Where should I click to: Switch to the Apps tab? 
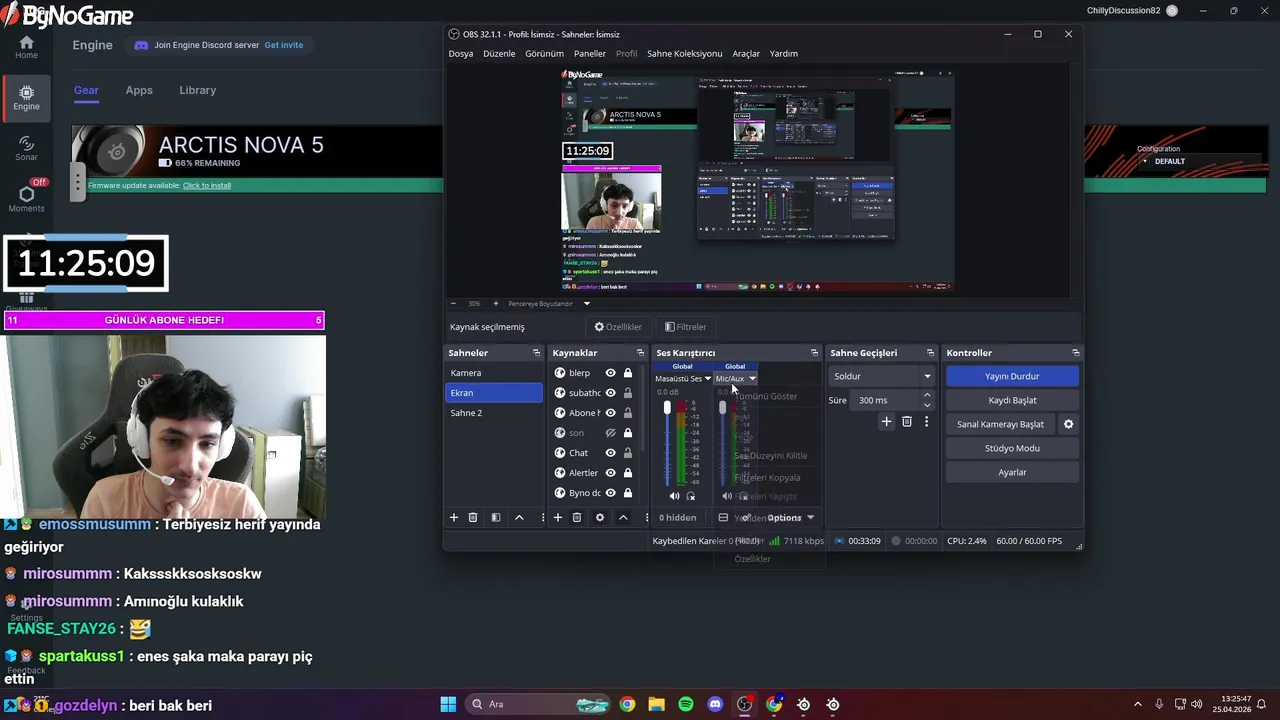(139, 90)
